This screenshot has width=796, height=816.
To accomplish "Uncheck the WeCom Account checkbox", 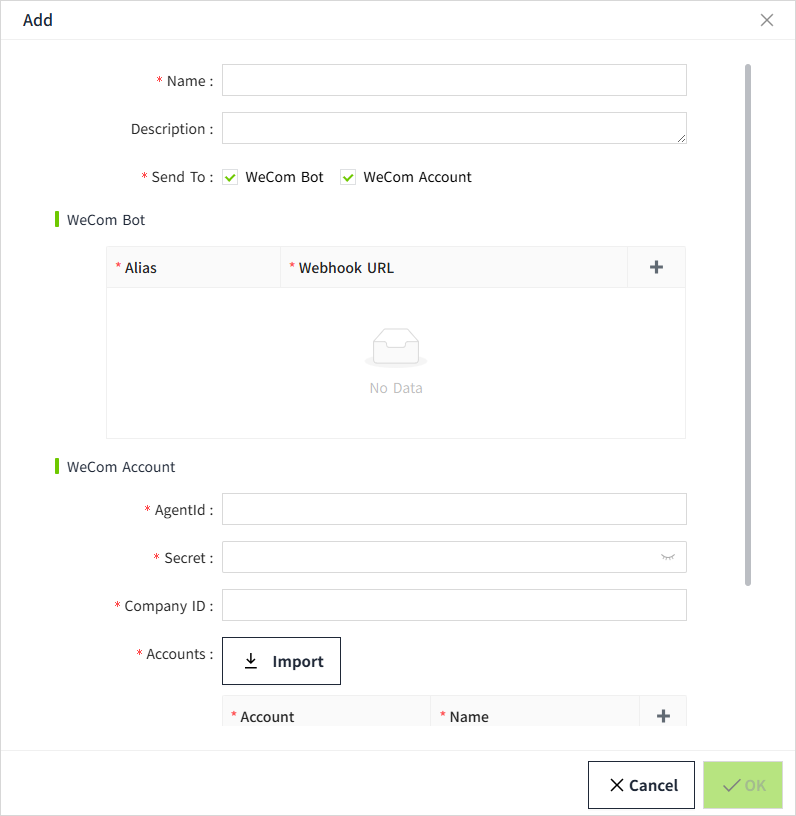I will (x=348, y=177).
